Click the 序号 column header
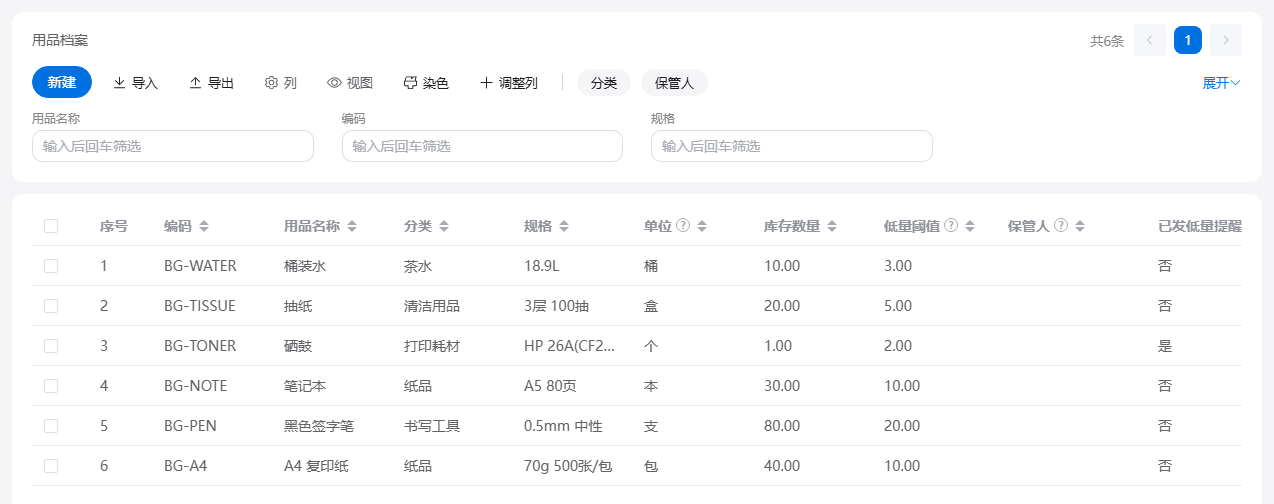The image size is (1274, 504). [x=114, y=226]
